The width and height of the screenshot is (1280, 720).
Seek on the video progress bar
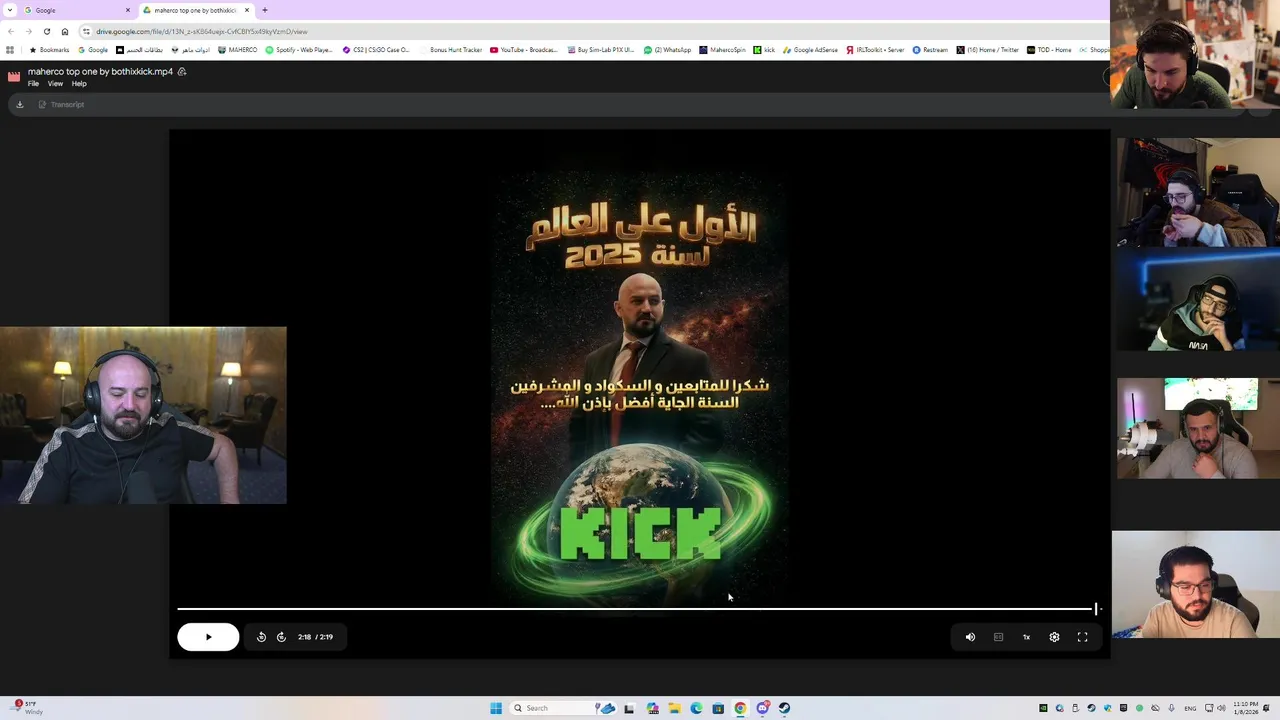point(638,608)
